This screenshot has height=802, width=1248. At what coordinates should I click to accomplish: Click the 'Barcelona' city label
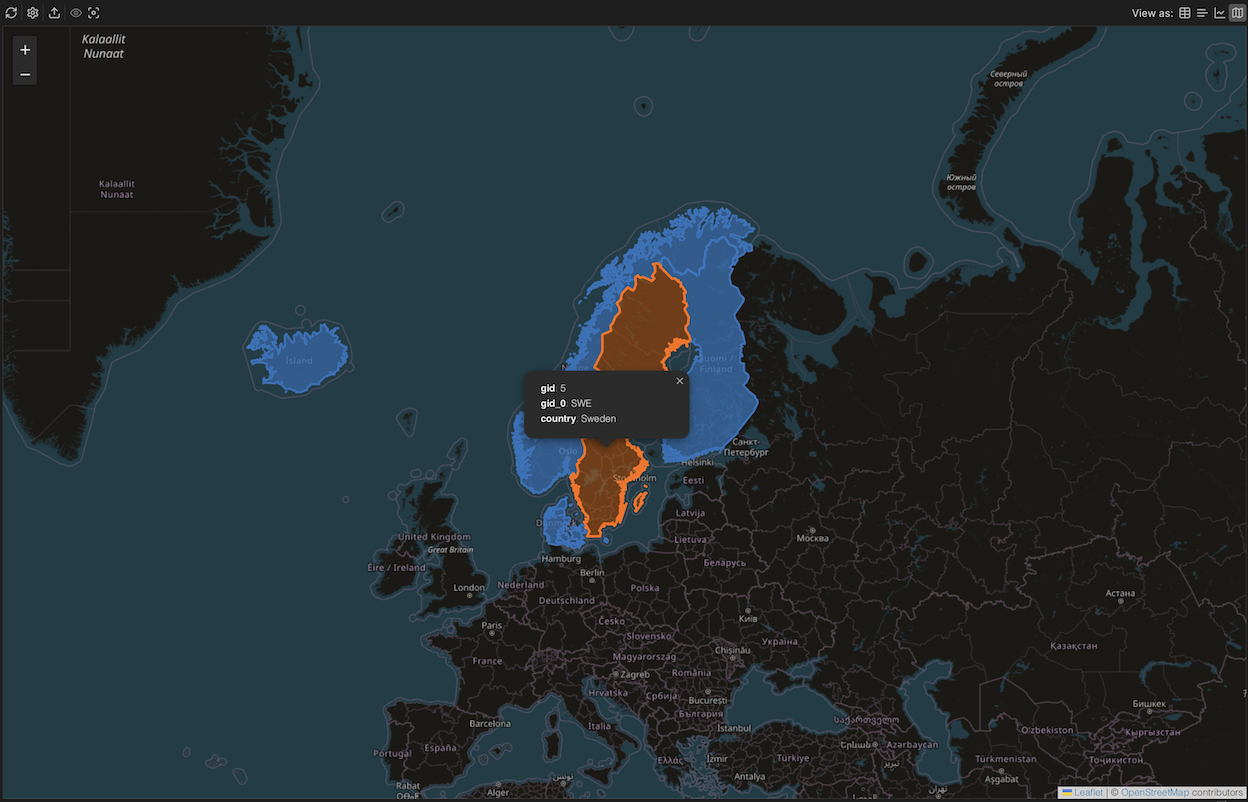[x=490, y=723]
